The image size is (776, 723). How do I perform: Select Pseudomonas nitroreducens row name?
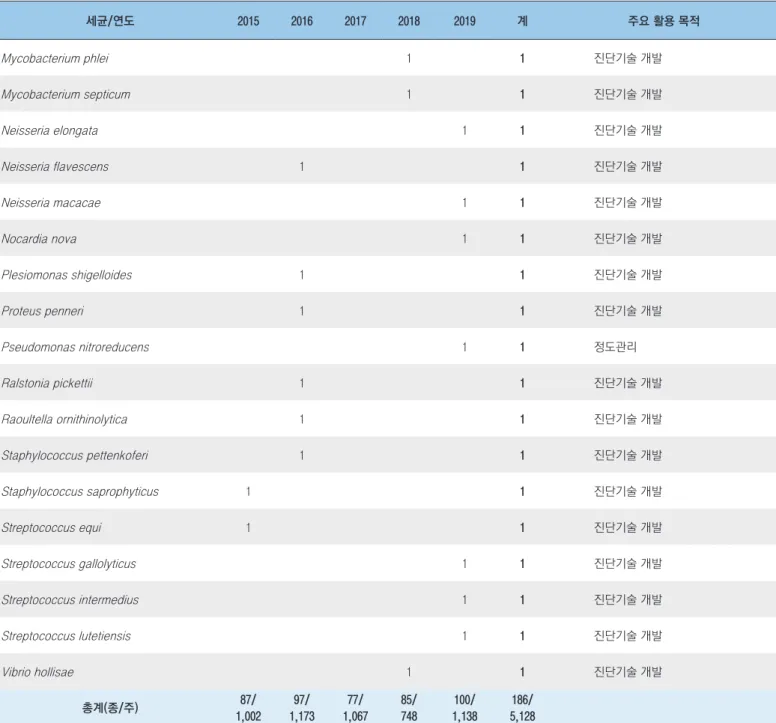(75, 347)
